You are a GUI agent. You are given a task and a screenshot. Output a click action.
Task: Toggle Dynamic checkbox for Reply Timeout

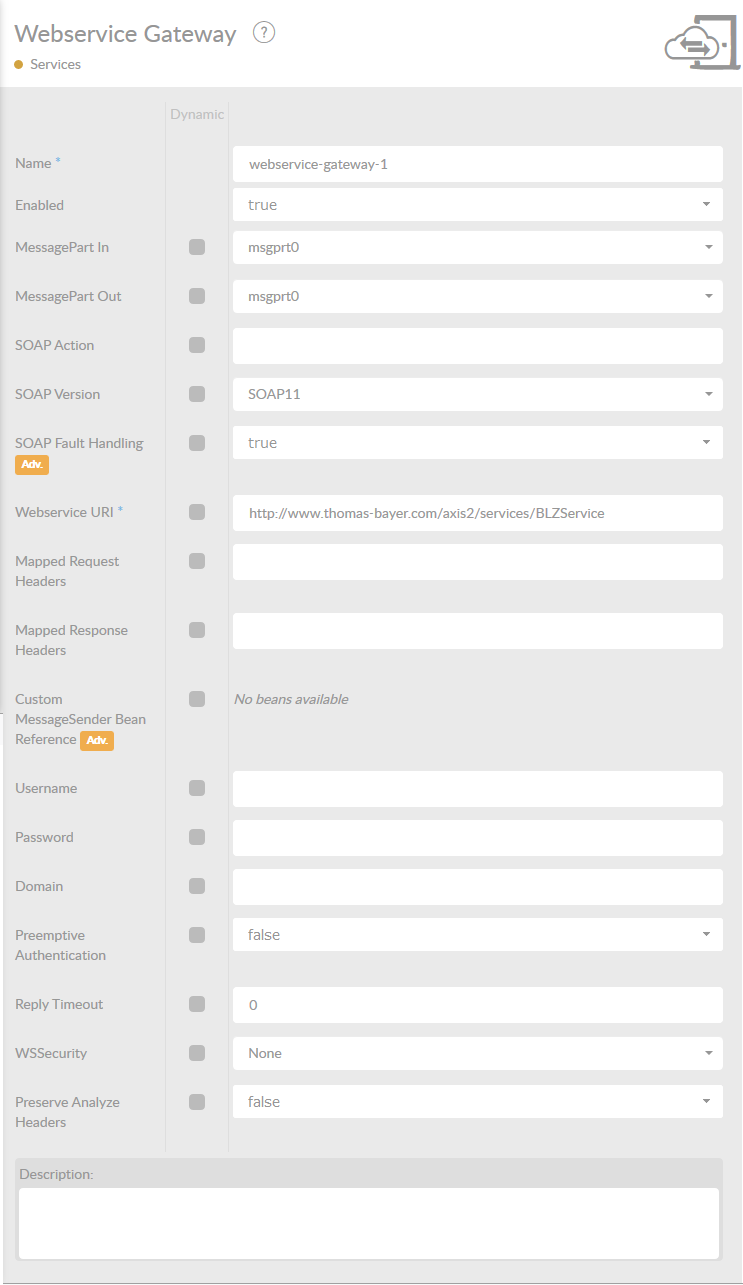coord(197,1004)
